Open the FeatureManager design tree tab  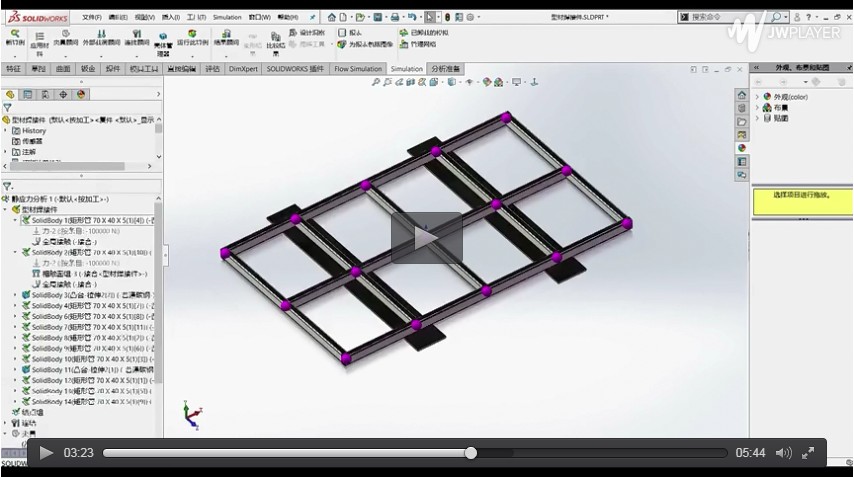(11, 94)
